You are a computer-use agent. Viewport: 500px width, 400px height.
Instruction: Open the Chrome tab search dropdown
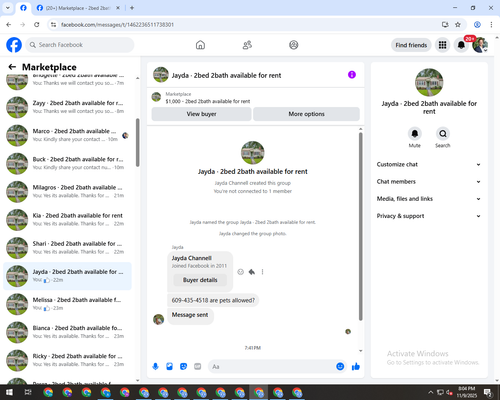(x=8, y=8)
